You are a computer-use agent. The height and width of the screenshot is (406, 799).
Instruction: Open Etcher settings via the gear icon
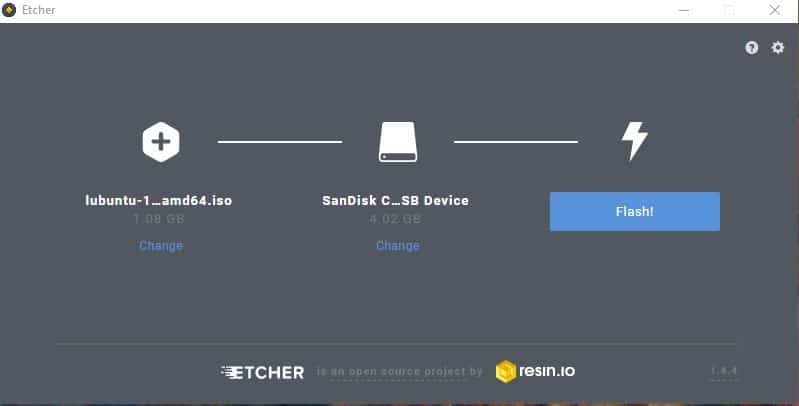778,48
